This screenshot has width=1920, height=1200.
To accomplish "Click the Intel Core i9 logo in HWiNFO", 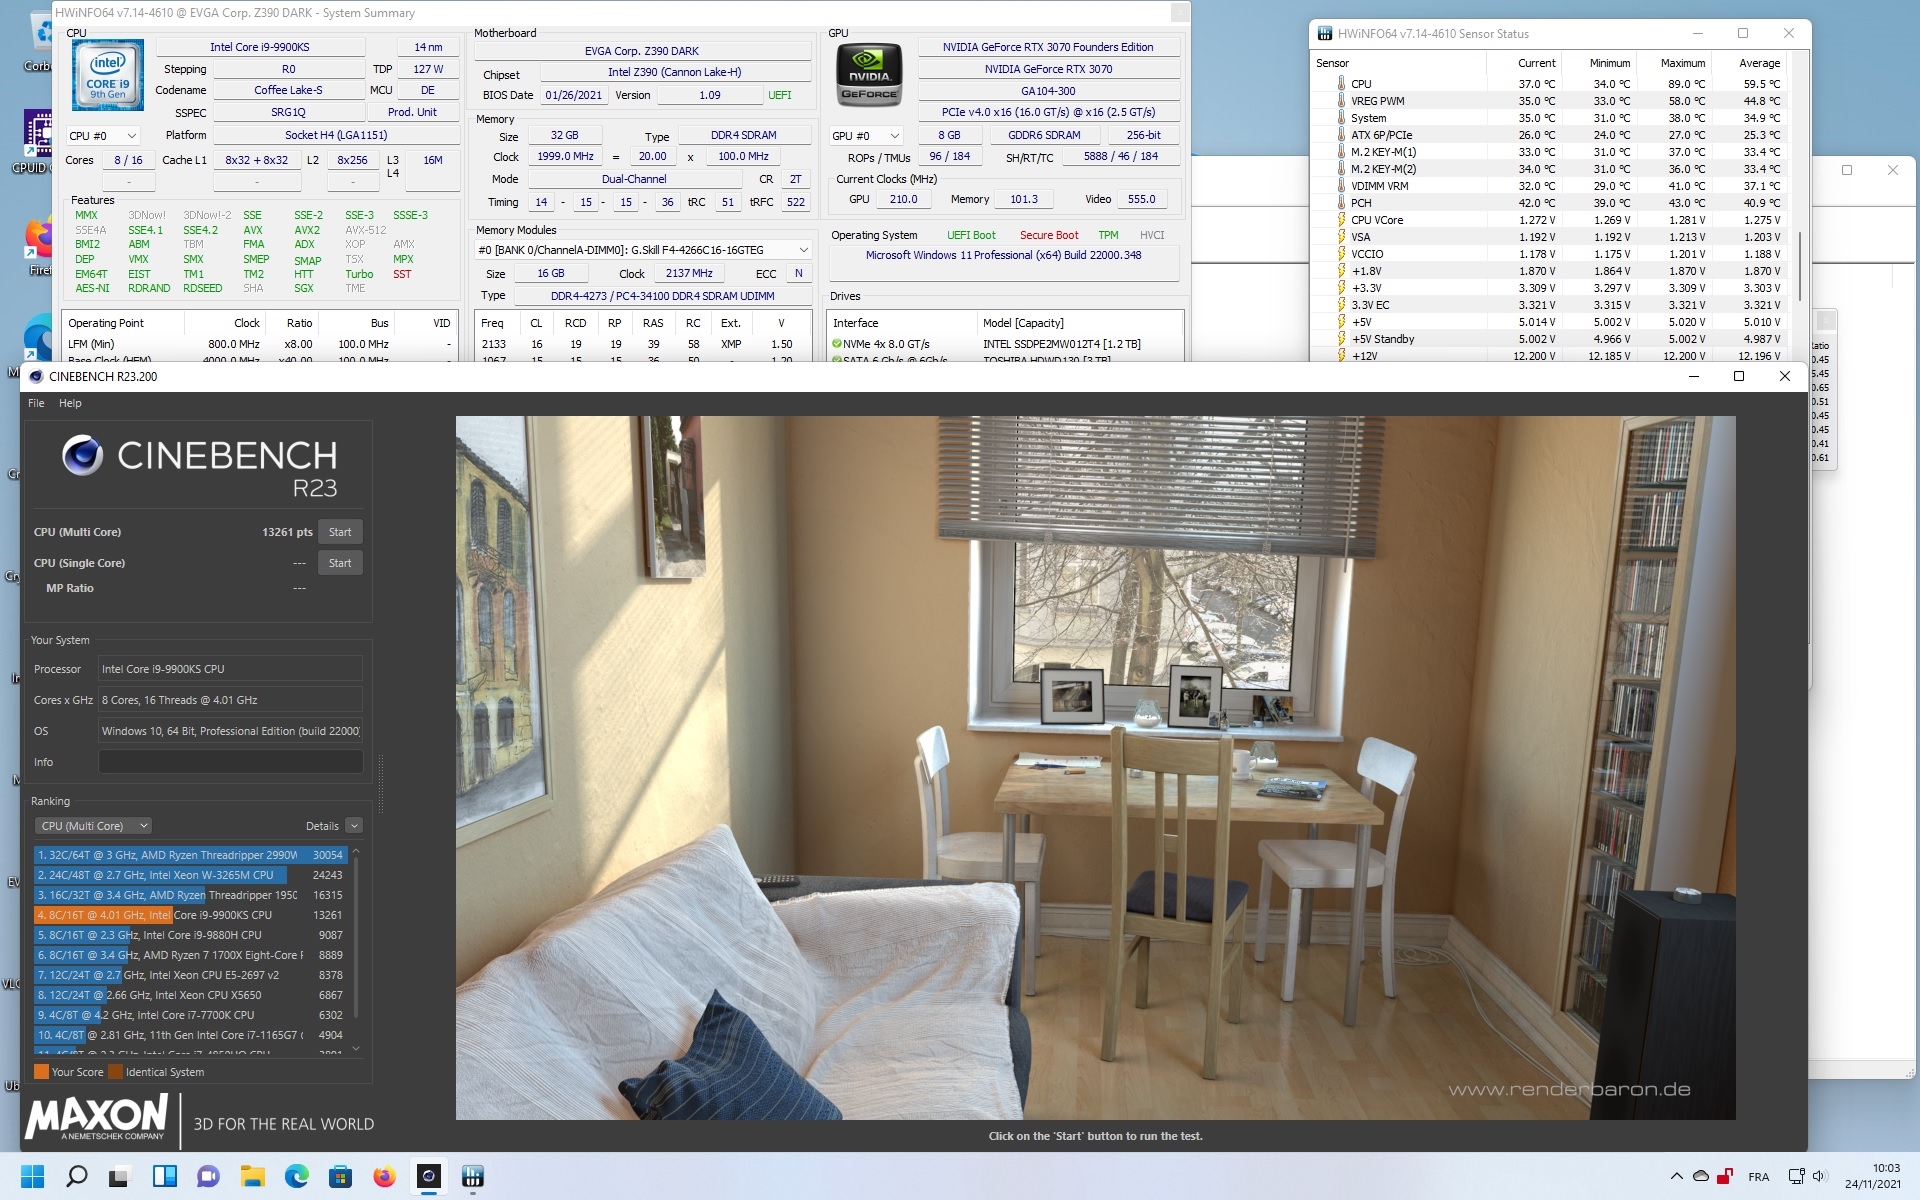I will pos(108,75).
